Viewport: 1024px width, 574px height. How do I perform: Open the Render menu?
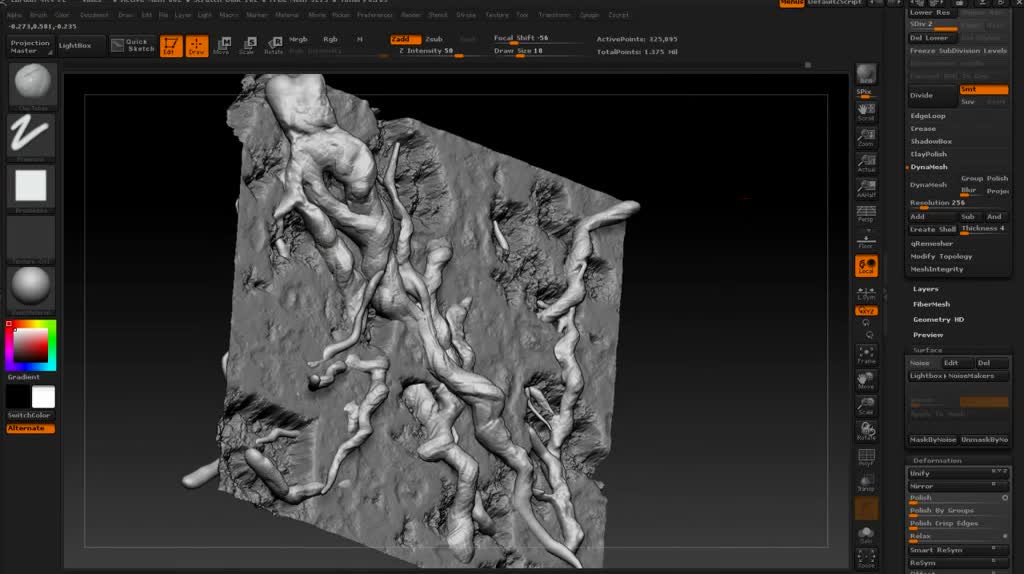click(x=411, y=15)
